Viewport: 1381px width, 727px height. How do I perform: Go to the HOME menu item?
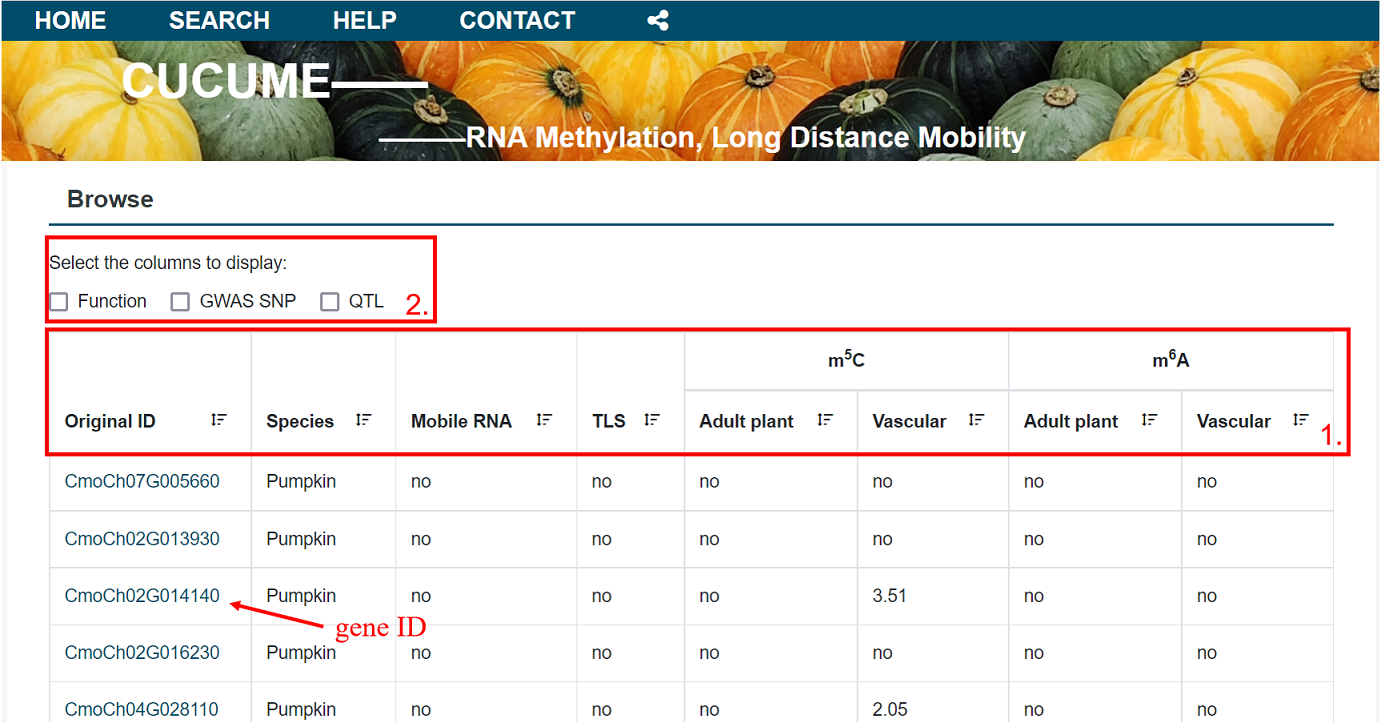click(70, 20)
